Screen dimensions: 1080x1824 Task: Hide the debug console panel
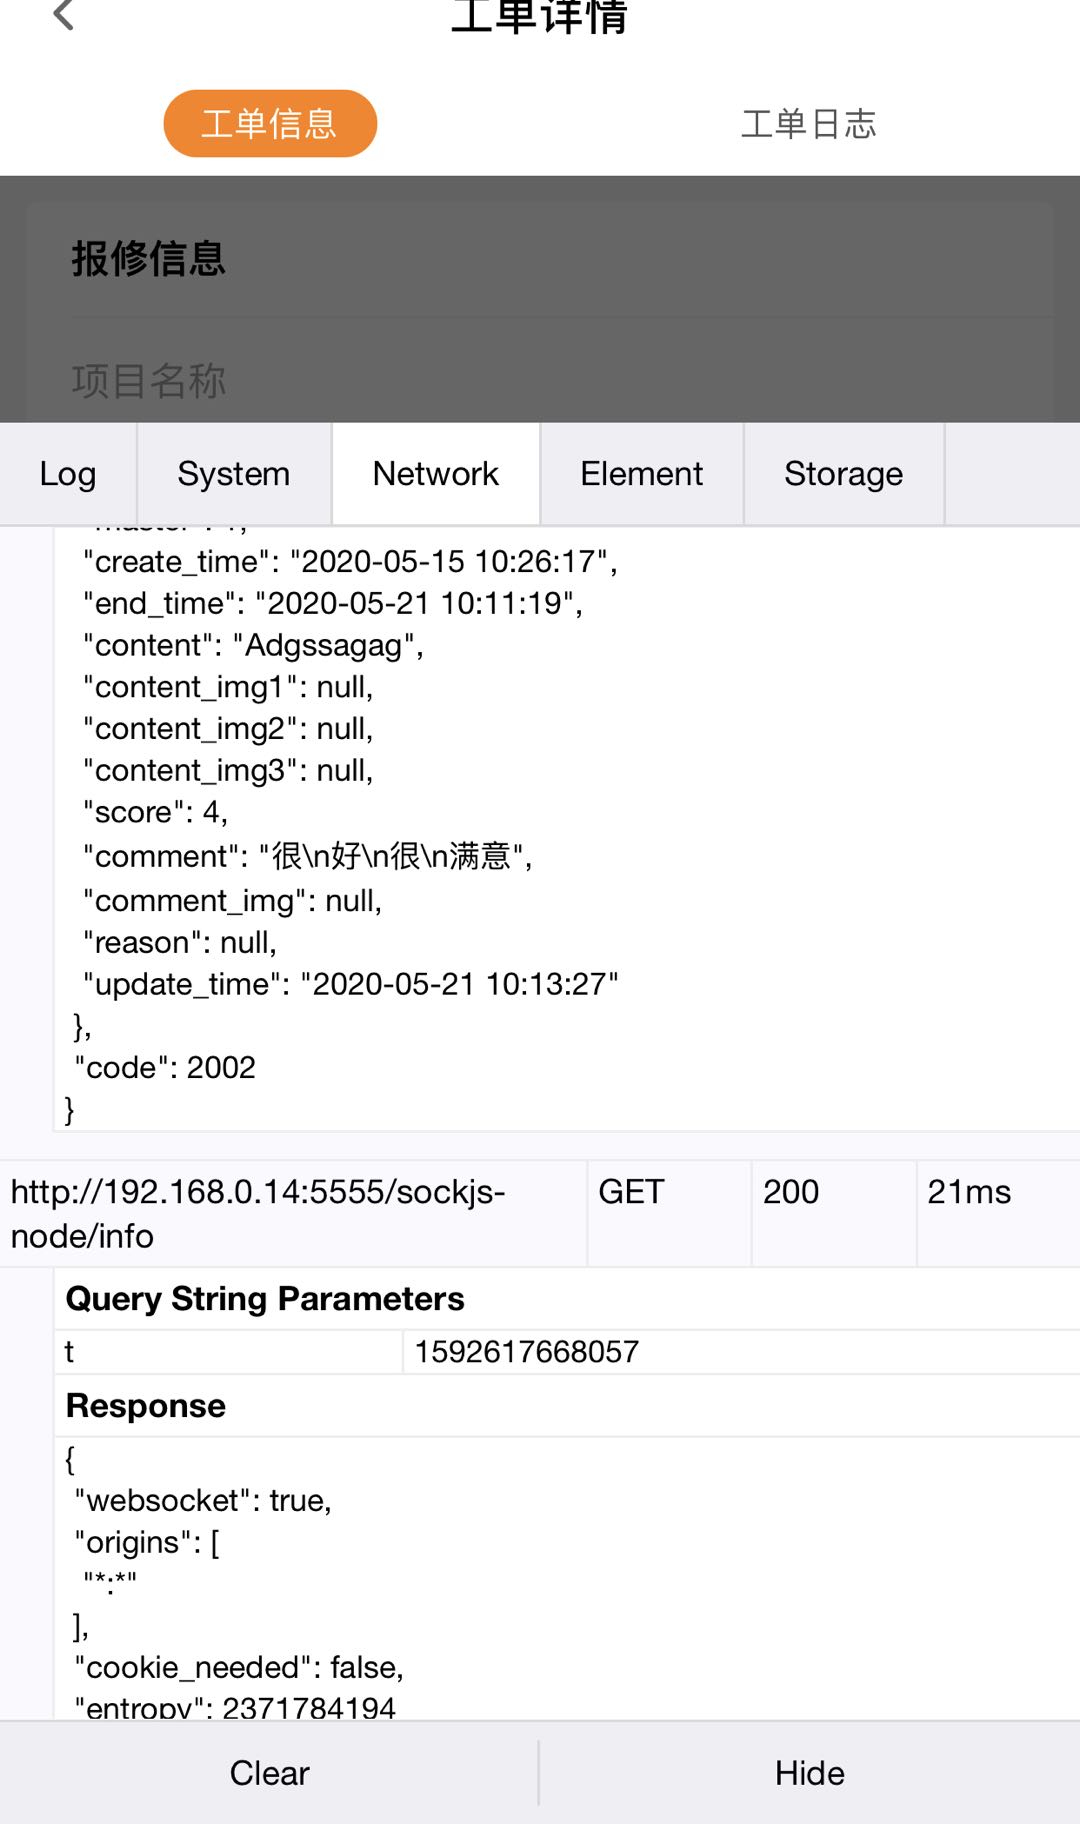point(809,1771)
